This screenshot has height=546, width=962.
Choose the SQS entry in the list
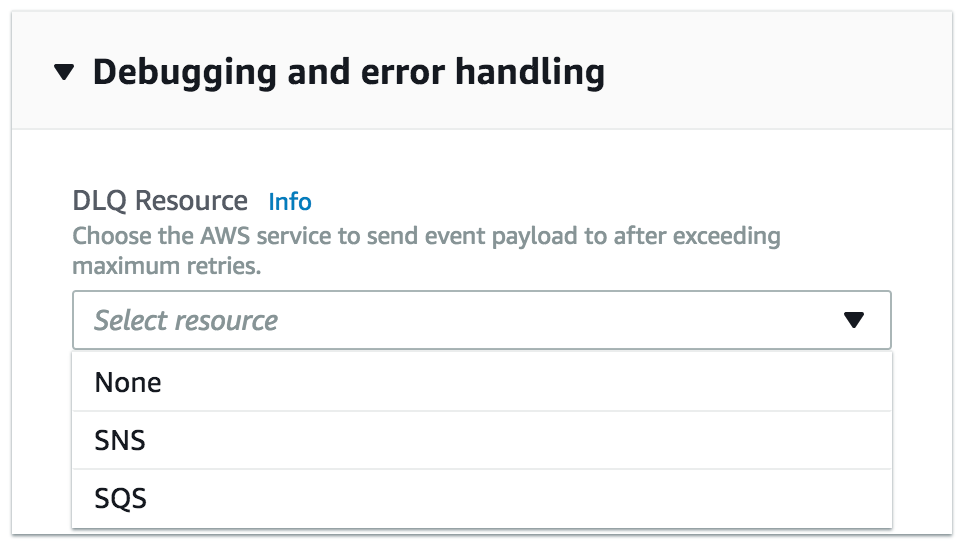click(120, 498)
